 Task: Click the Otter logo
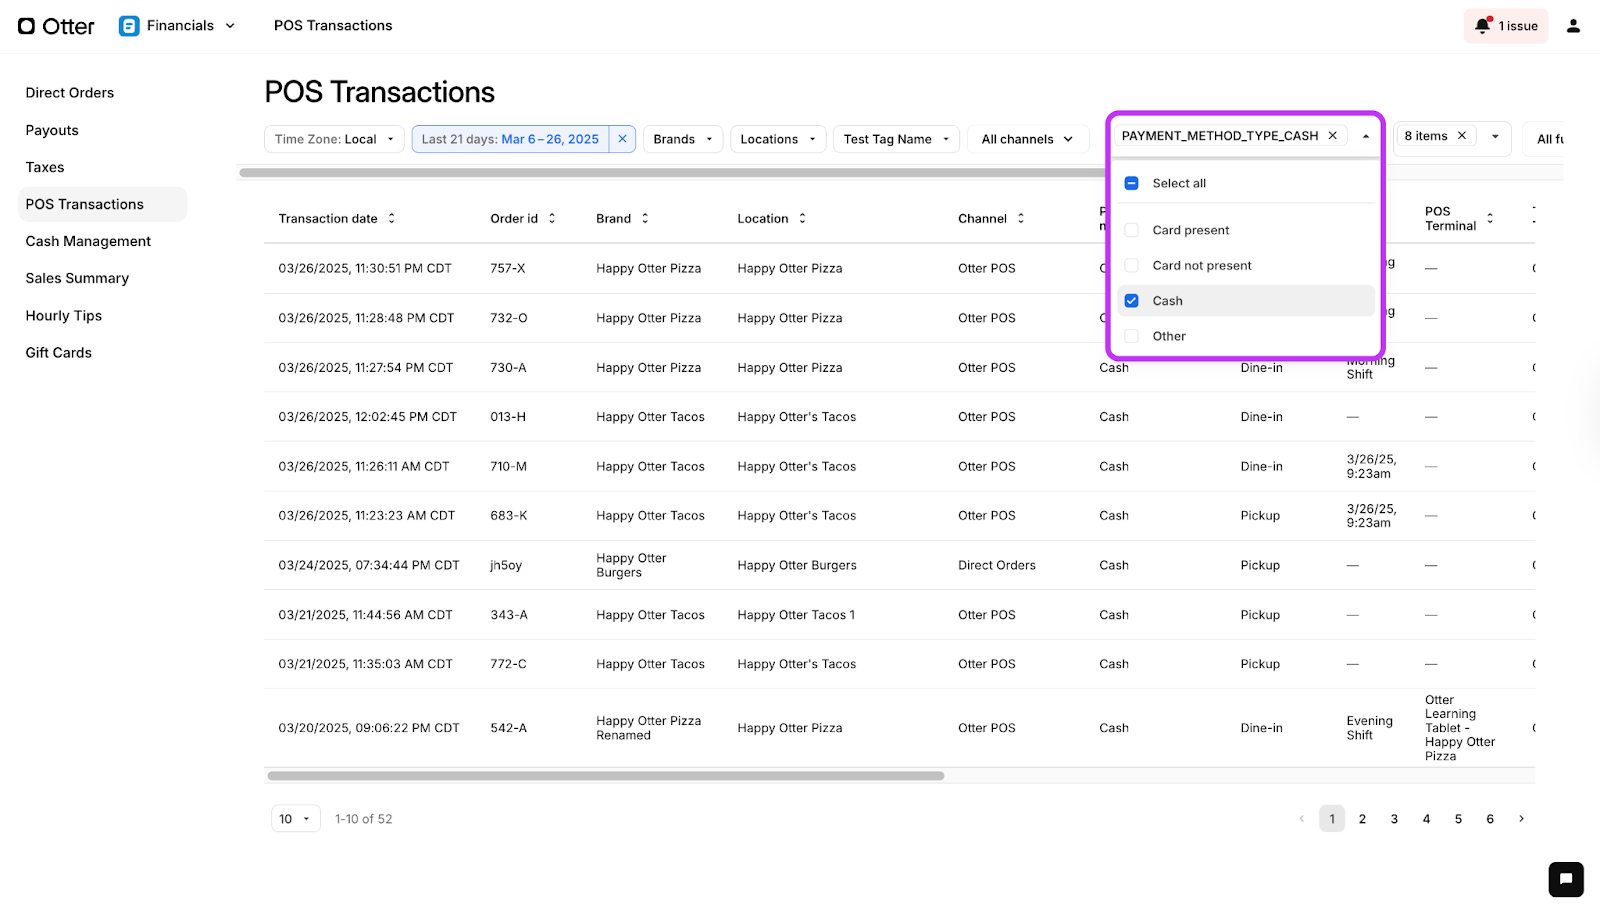[x=56, y=26]
